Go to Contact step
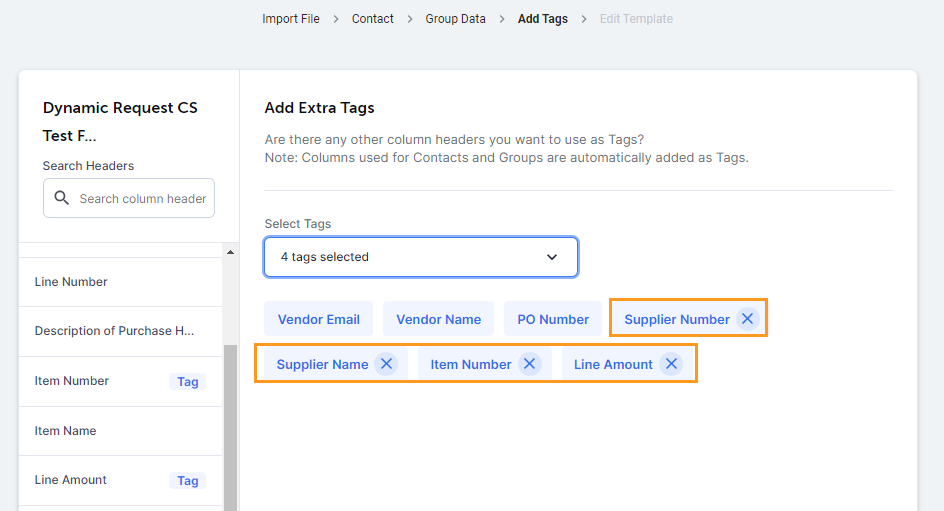944x511 pixels. click(x=372, y=19)
